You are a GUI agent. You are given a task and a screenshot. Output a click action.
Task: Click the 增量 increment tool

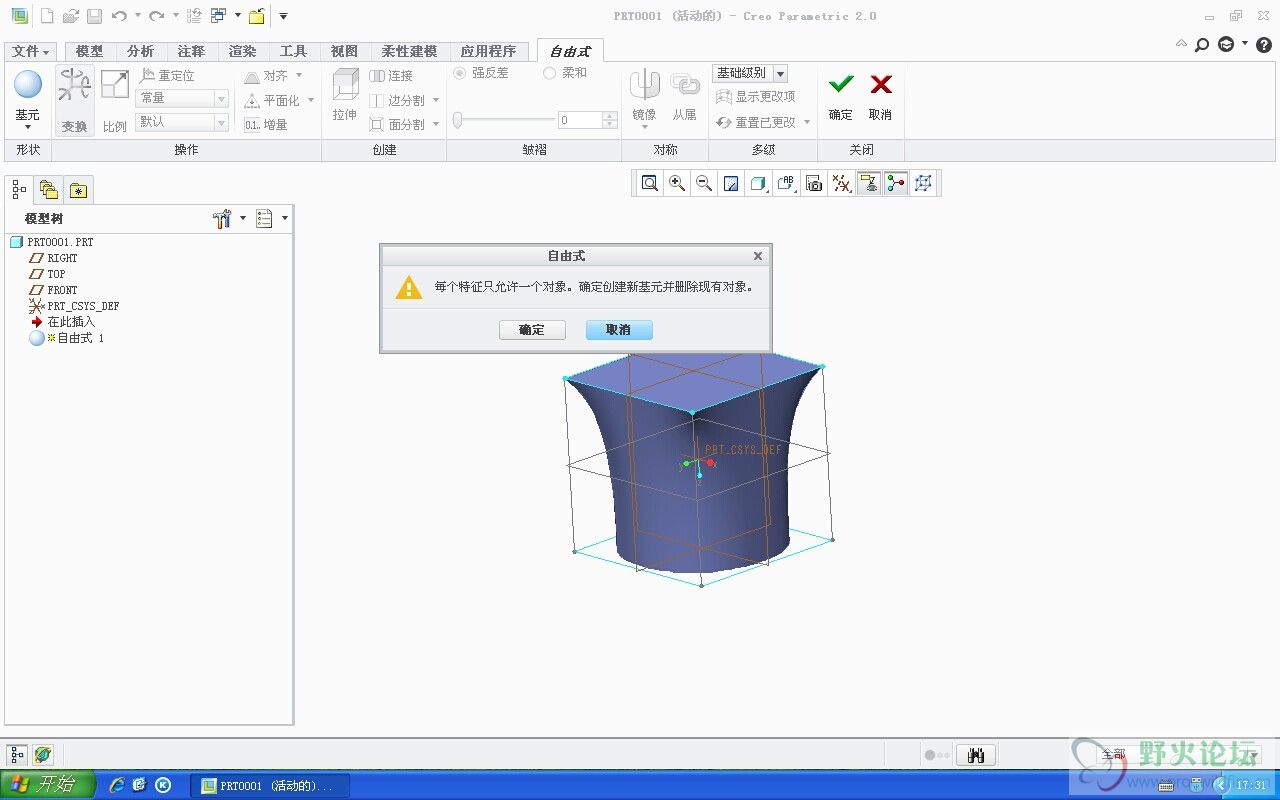click(x=266, y=125)
